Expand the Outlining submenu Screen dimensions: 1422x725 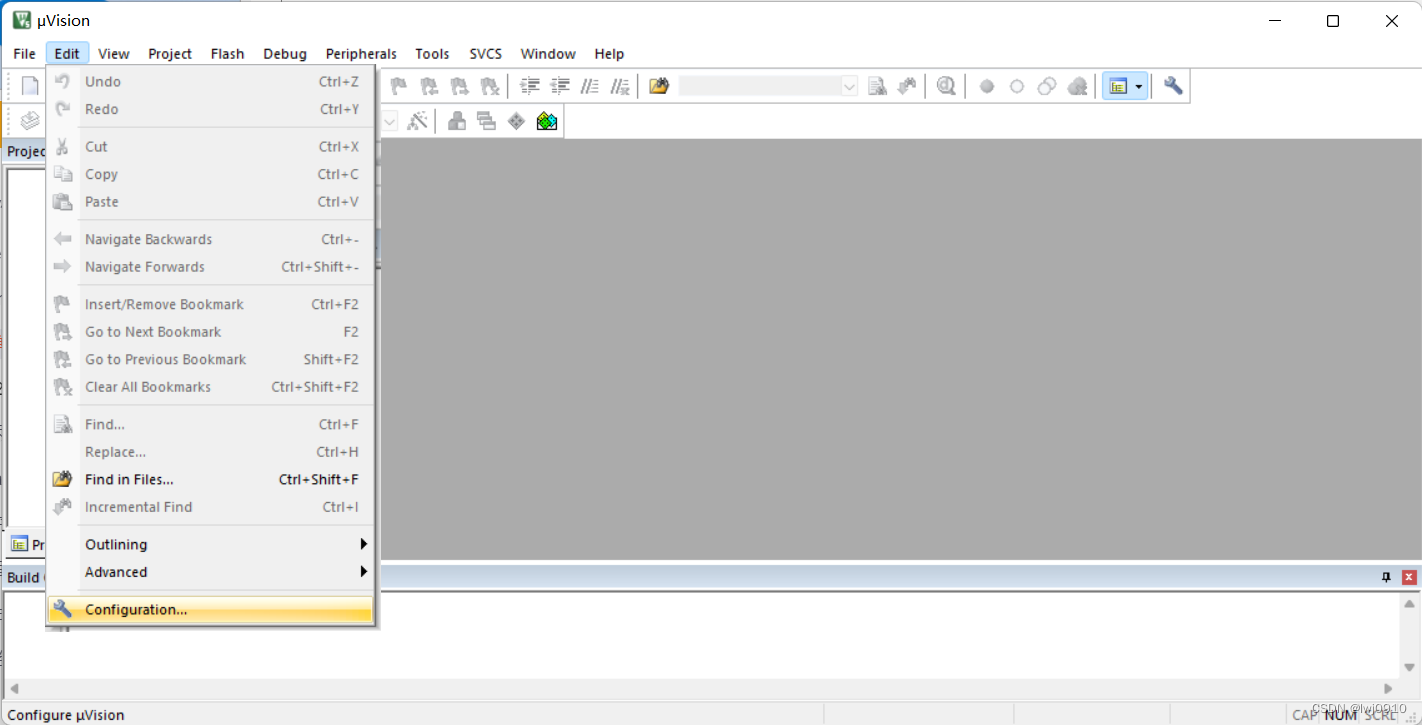(210, 544)
